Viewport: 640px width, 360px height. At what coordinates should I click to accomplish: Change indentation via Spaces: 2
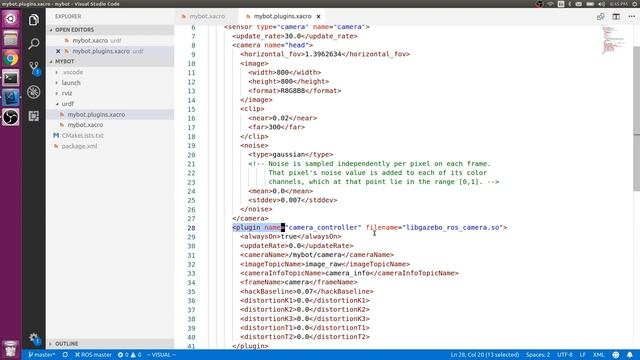click(x=538, y=355)
